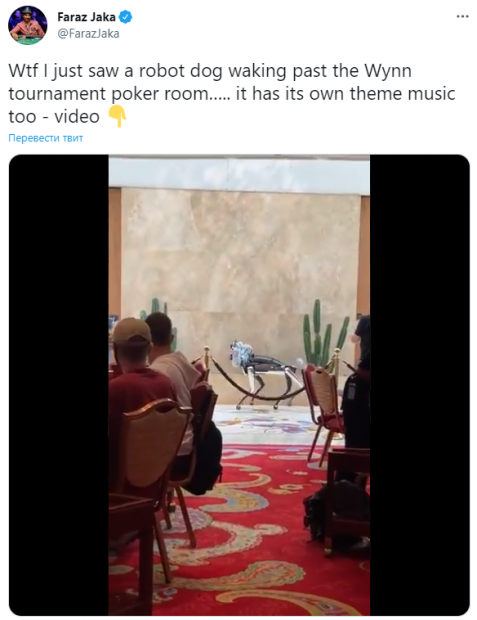Click the blue verified badge
The image size is (477, 620).
pyautogui.click(x=126, y=17)
